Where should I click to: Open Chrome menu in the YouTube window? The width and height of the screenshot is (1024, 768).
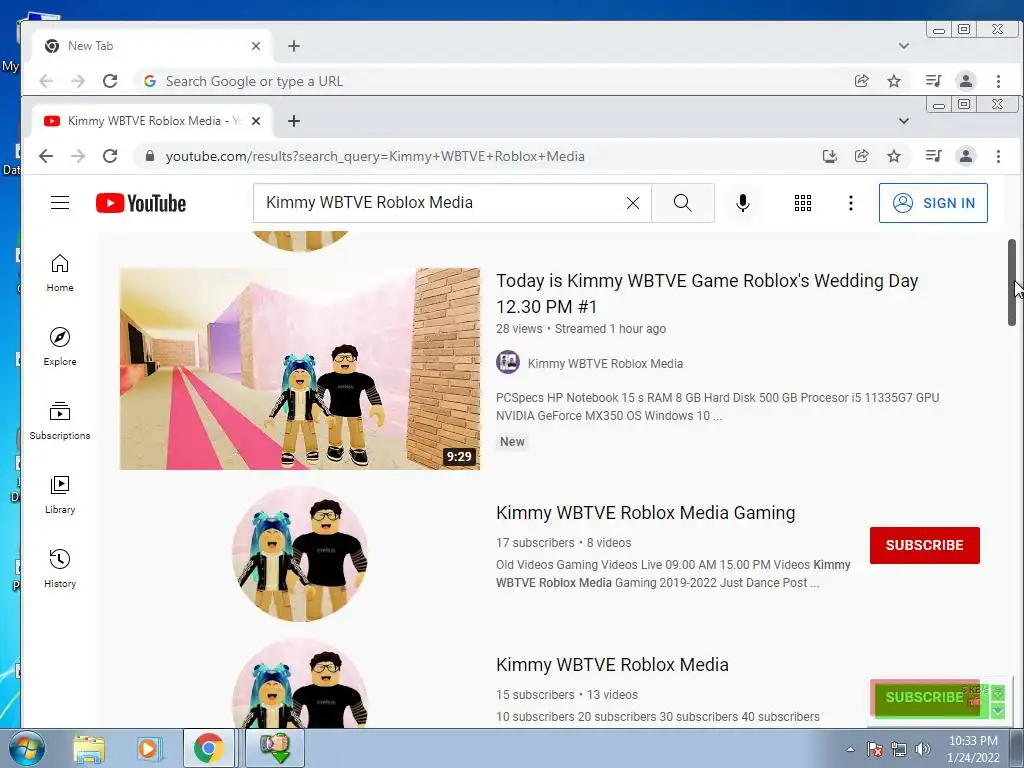click(998, 156)
